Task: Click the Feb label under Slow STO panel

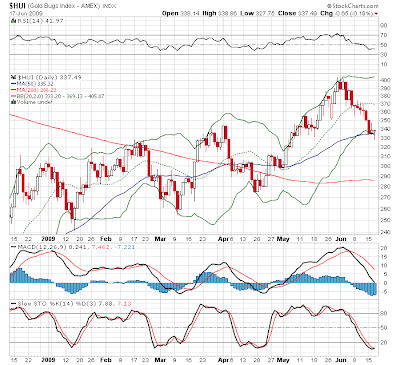Action: [x=106, y=360]
